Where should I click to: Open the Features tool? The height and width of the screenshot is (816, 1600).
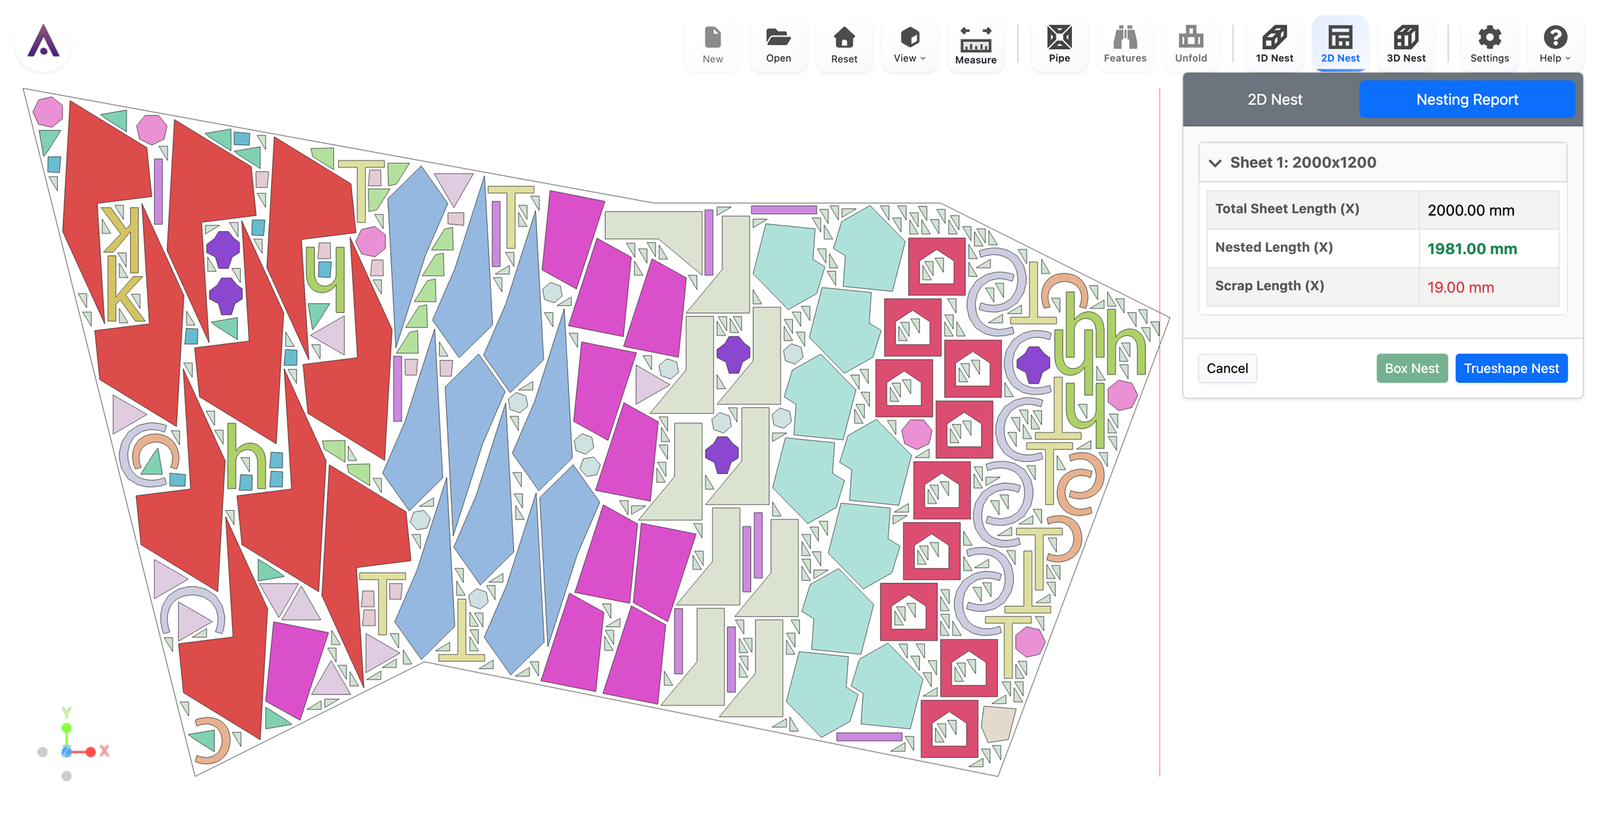point(1125,45)
